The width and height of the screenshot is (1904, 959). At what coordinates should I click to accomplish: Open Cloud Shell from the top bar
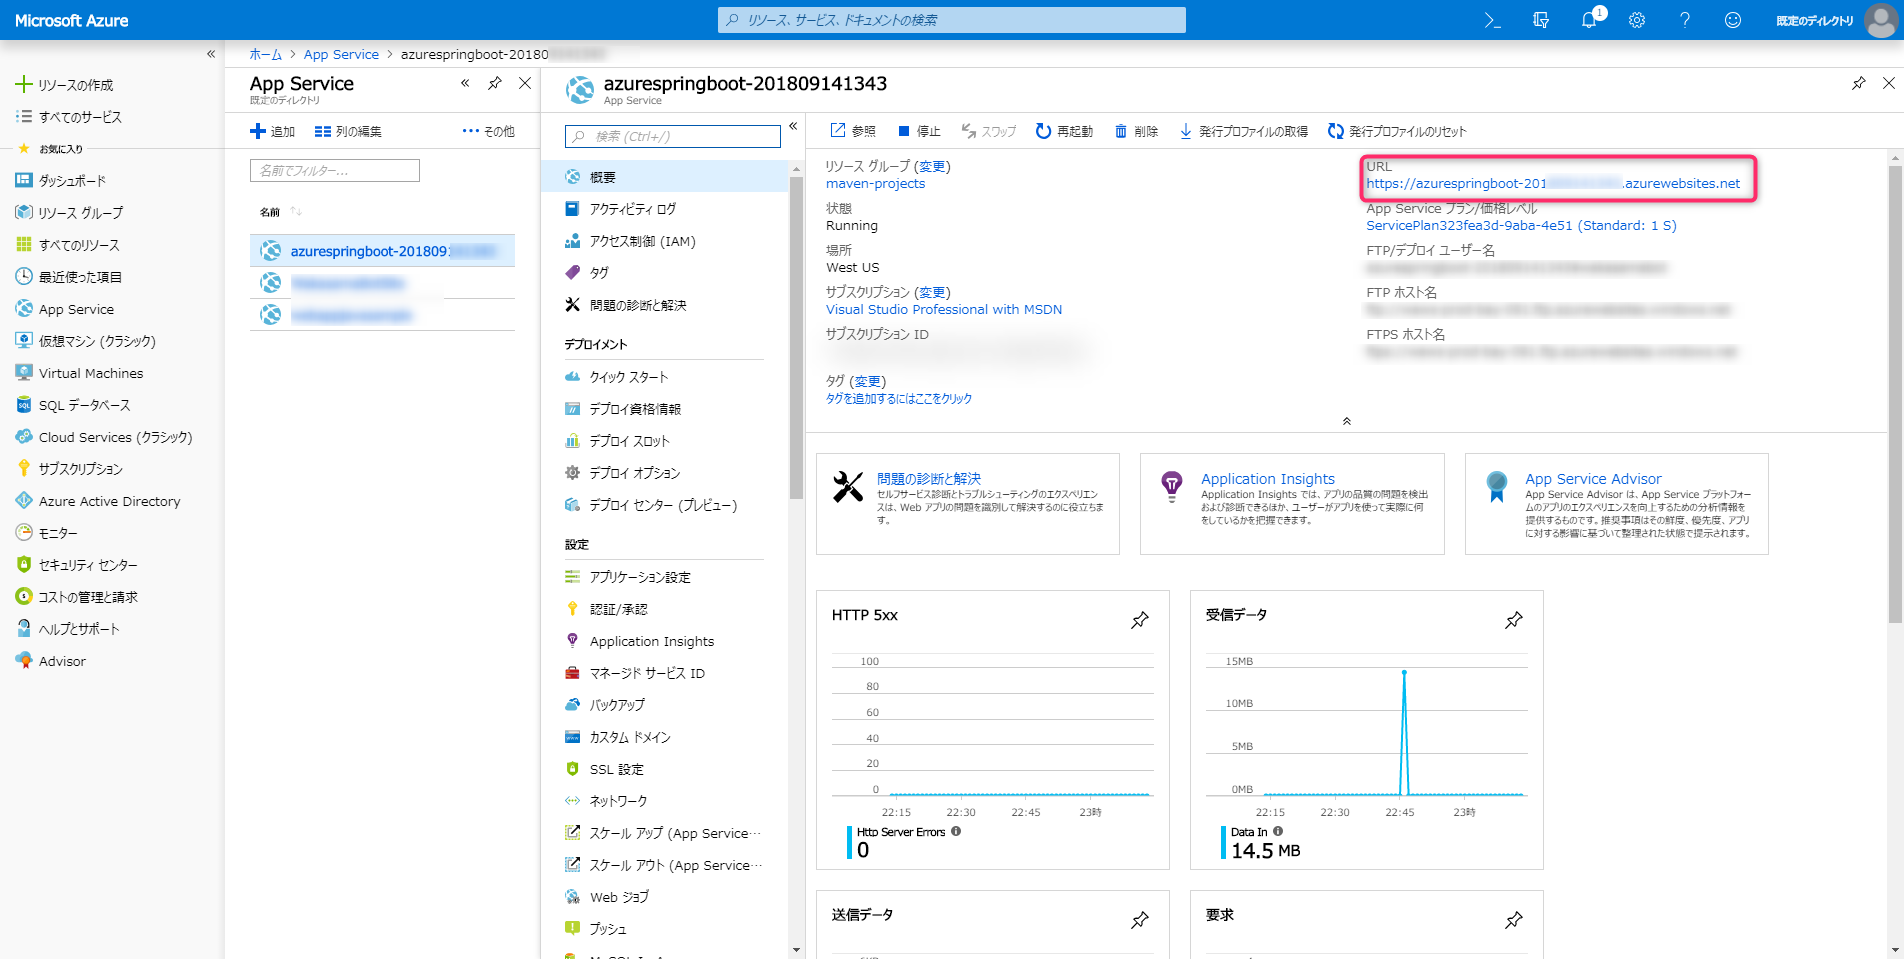coord(1492,20)
